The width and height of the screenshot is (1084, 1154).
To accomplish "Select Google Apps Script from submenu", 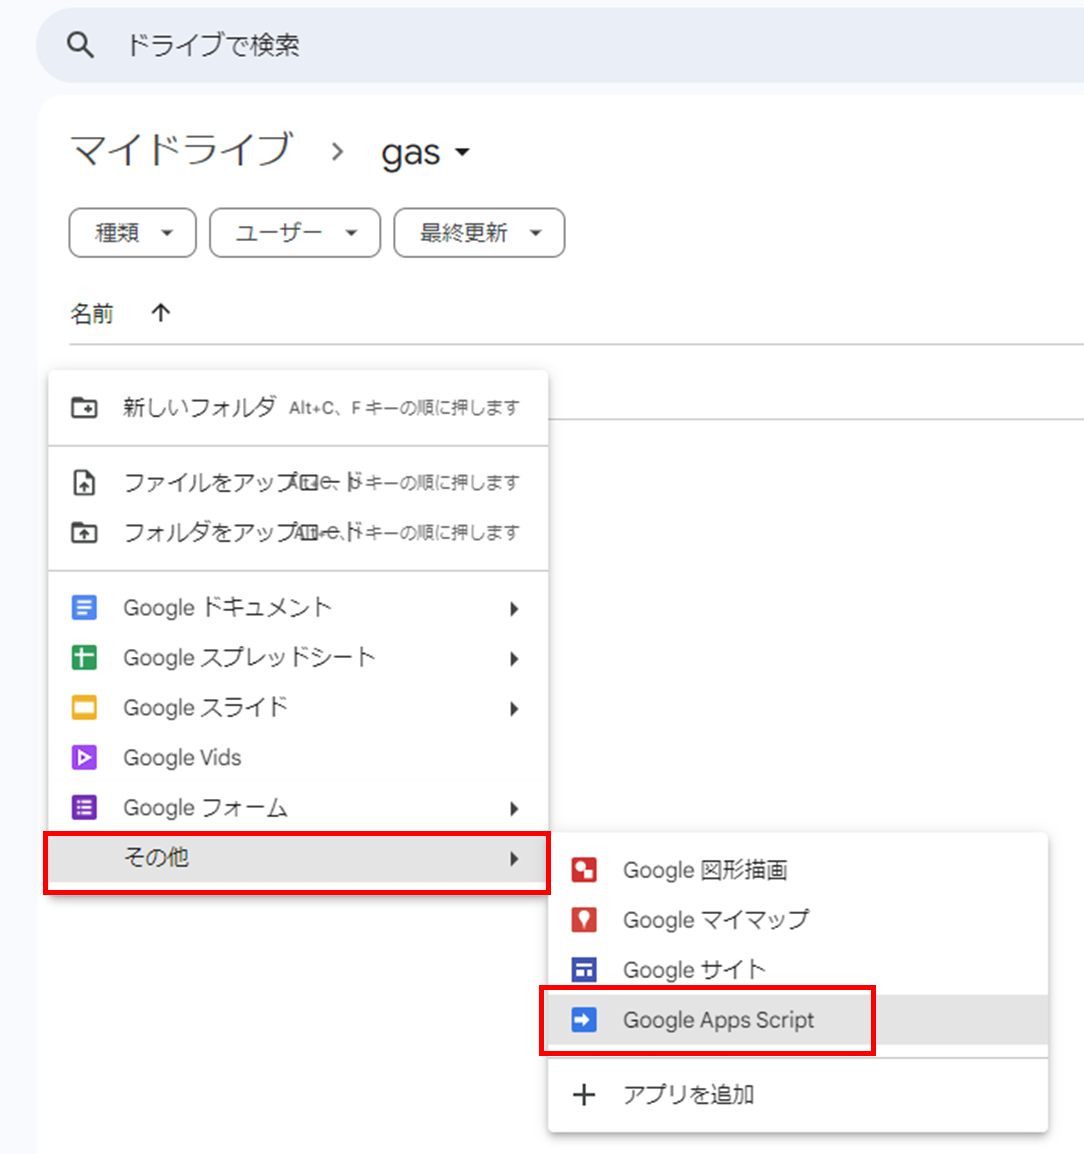I will tap(798, 1020).
